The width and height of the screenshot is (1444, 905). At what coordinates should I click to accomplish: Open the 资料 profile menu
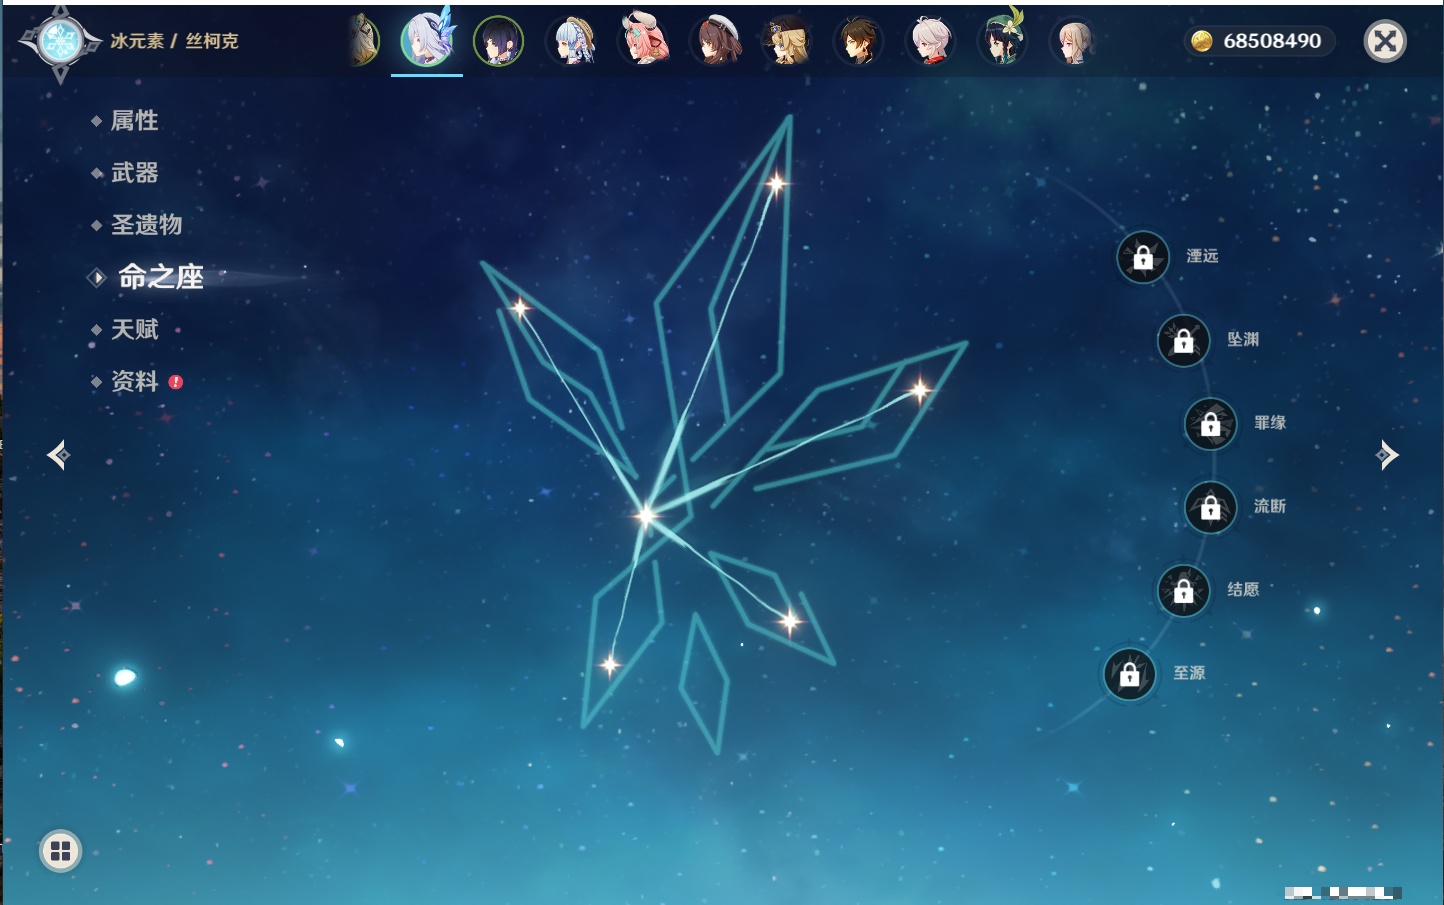point(134,381)
